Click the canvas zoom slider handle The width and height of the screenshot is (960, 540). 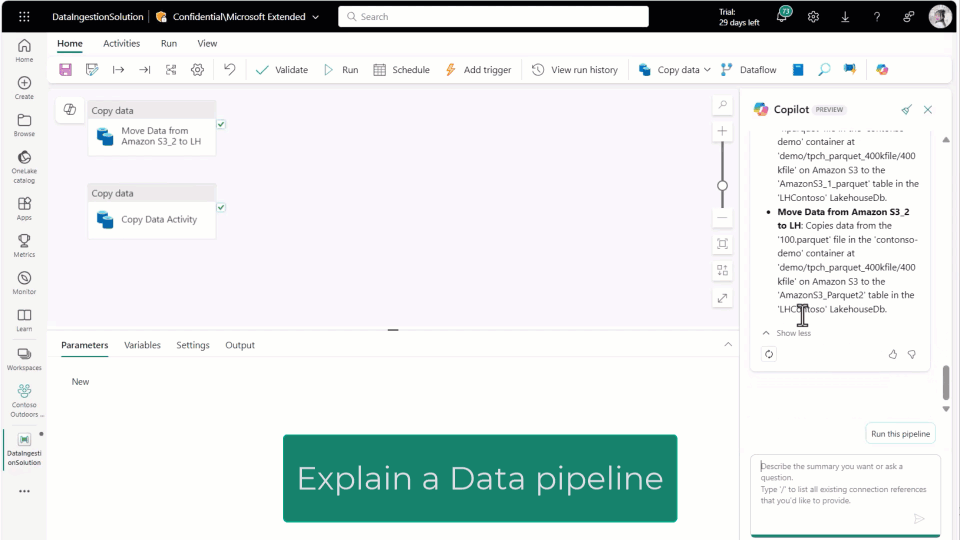point(722,186)
